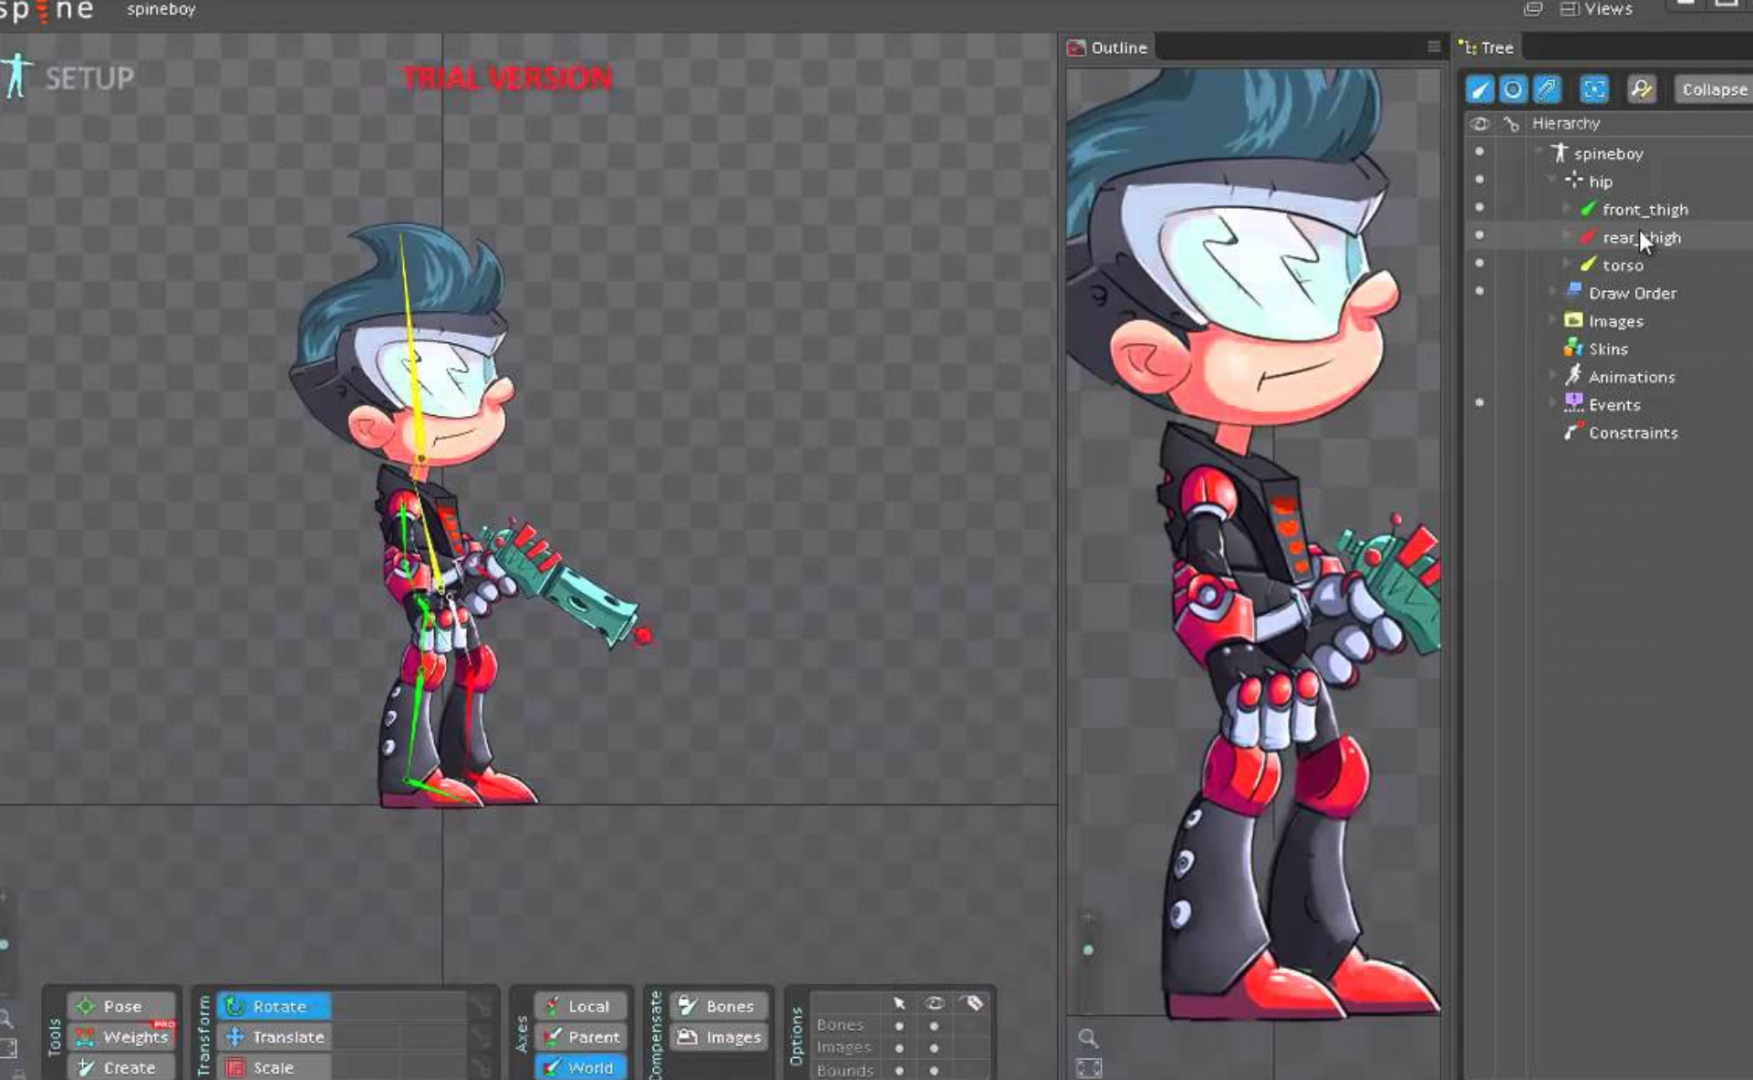Select the Create tool
Image resolution: width=1753 pixels, height=1080 pixels.
click(x=121, y=1067)
